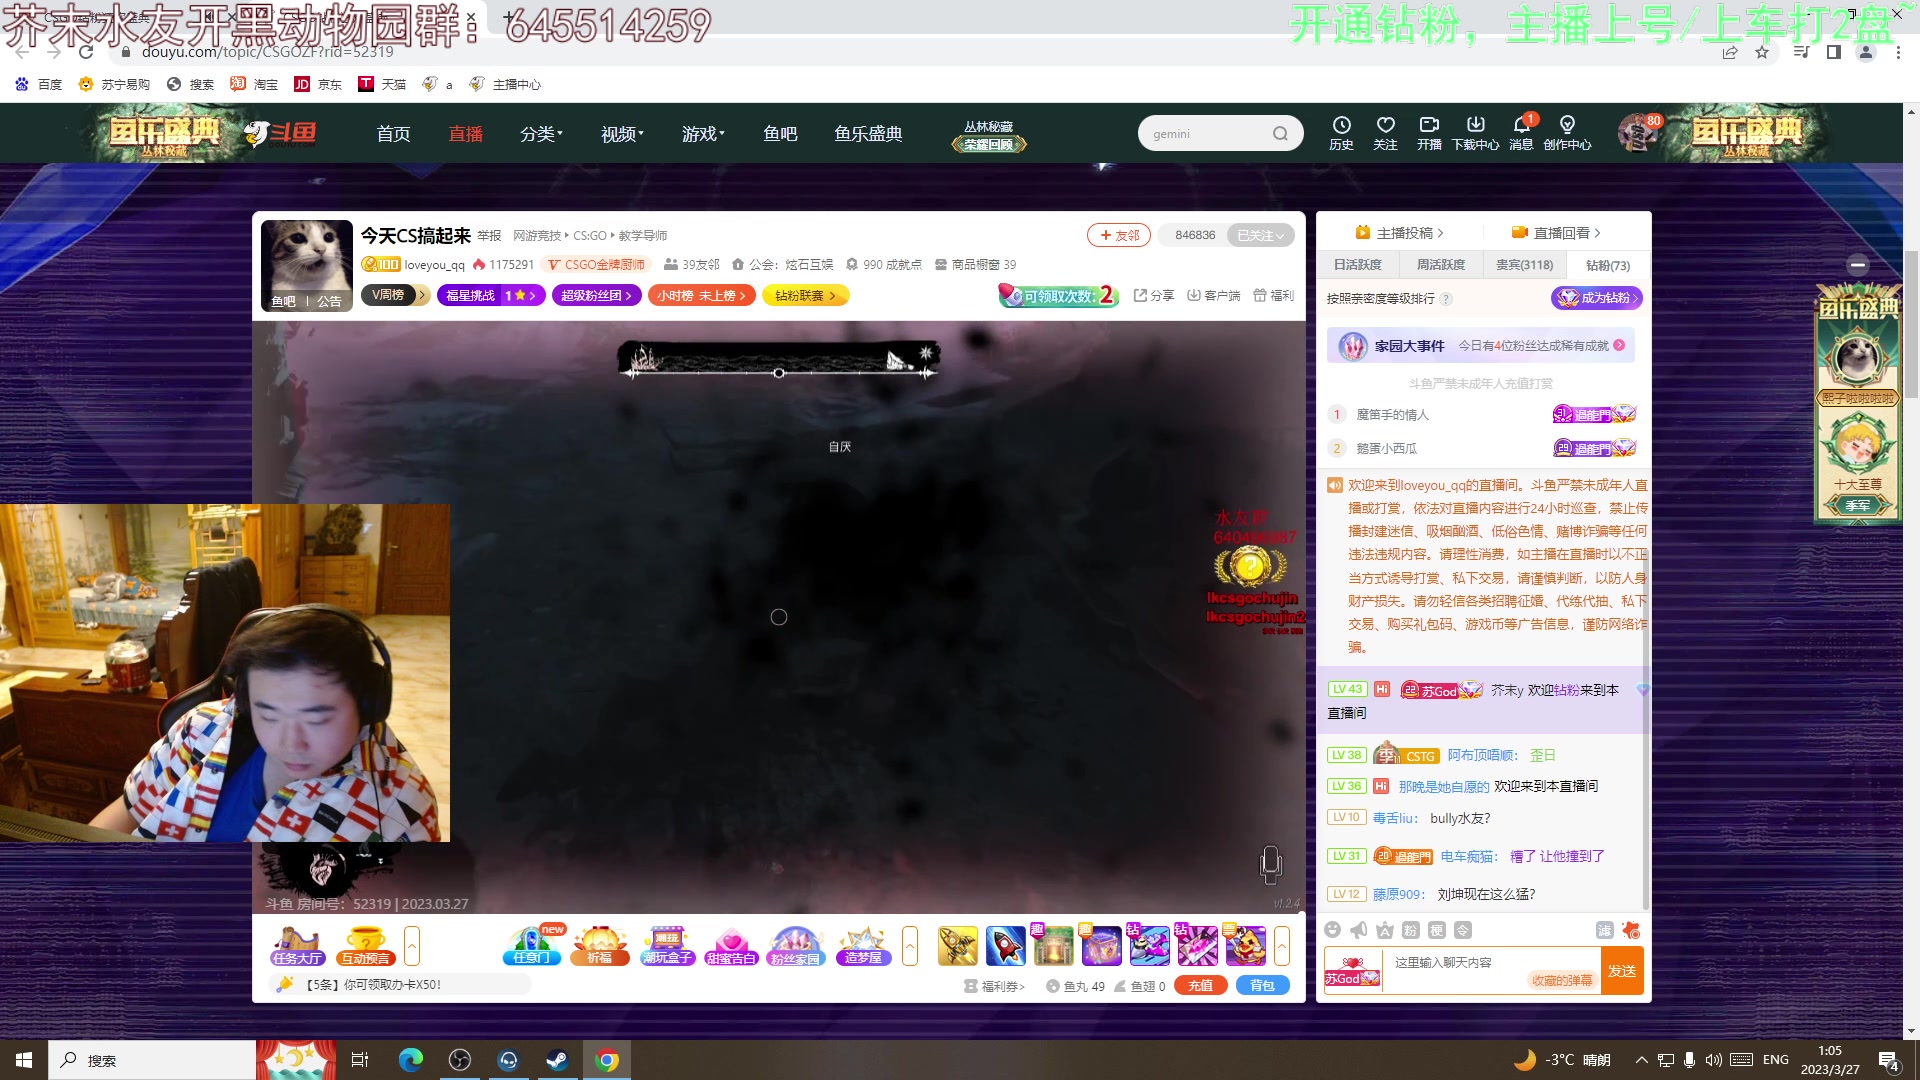
Task: Click the + 友邻 button
Action: click(x=1119, y=235)
